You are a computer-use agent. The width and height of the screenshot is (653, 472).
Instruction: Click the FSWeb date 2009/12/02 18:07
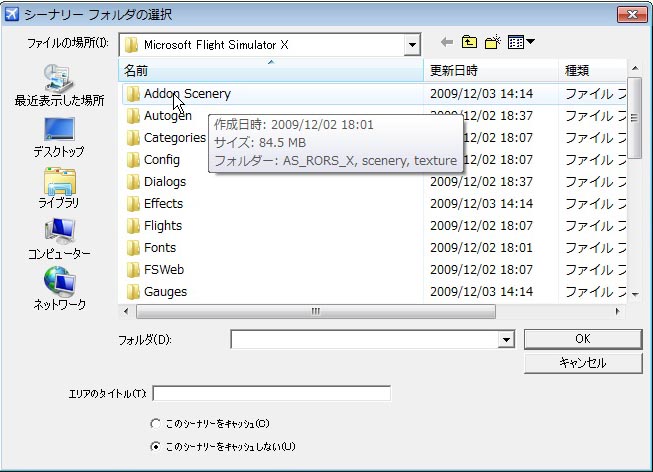481,270
